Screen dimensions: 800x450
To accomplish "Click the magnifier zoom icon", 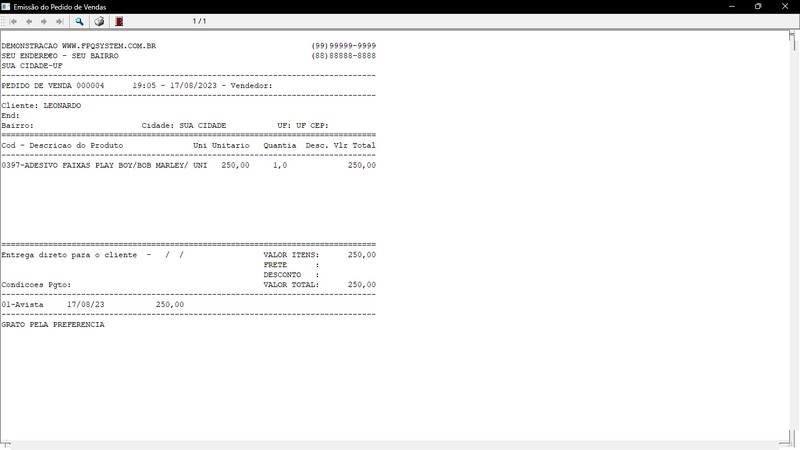I will pyautogui.click(x=79, y=21).
